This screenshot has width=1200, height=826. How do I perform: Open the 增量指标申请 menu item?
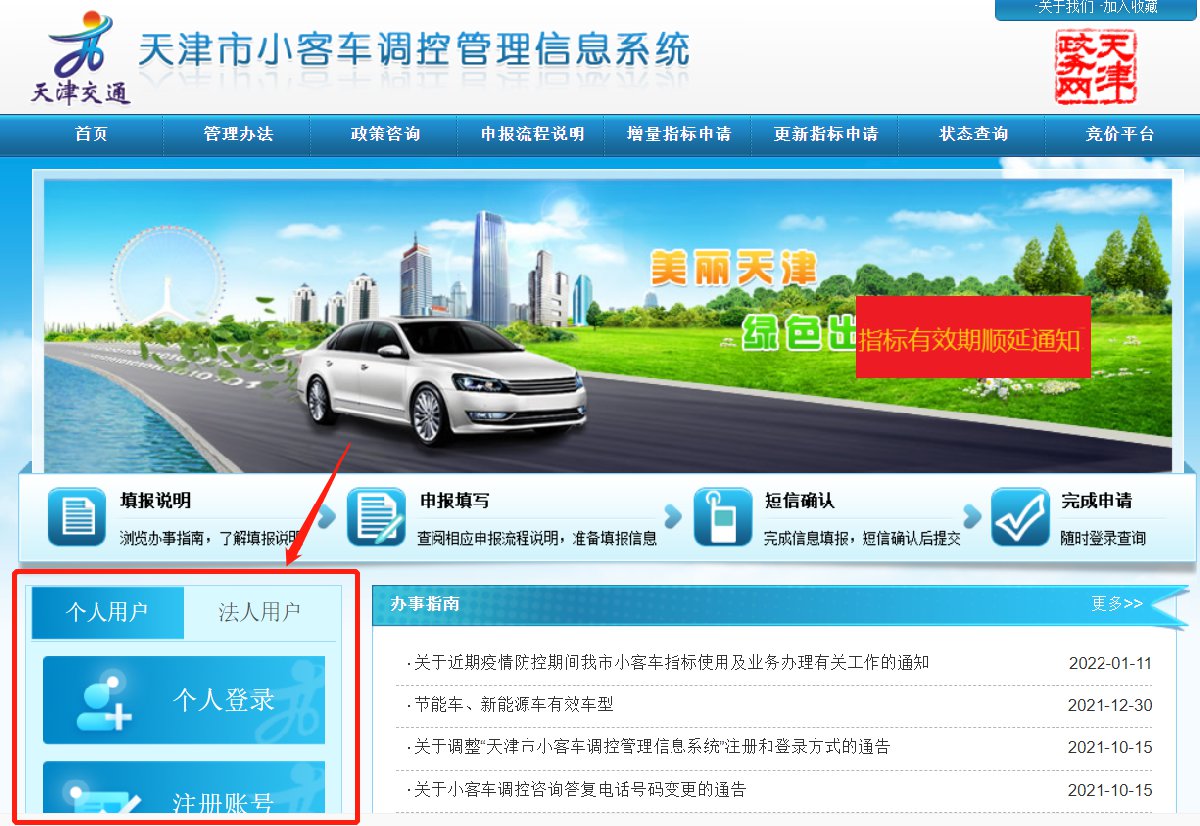pos(679,134)
